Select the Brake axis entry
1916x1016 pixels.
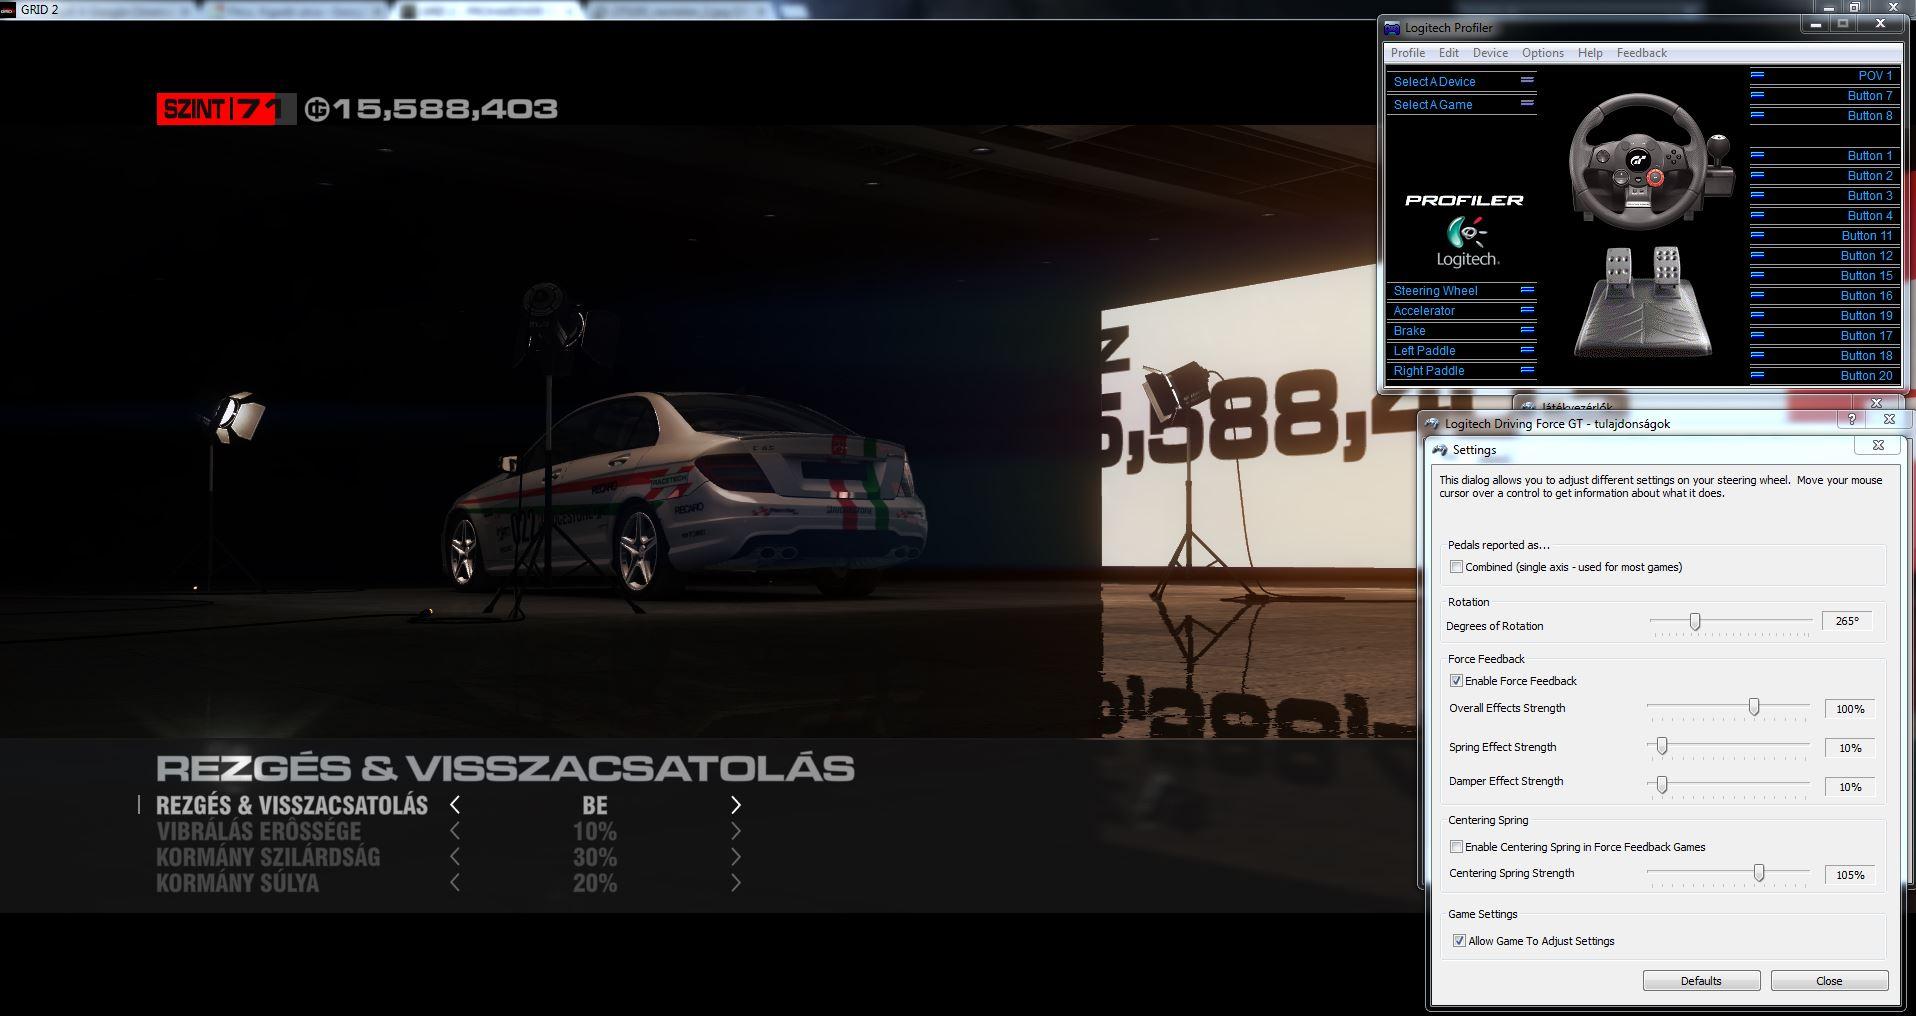[x=1462, y=331]
